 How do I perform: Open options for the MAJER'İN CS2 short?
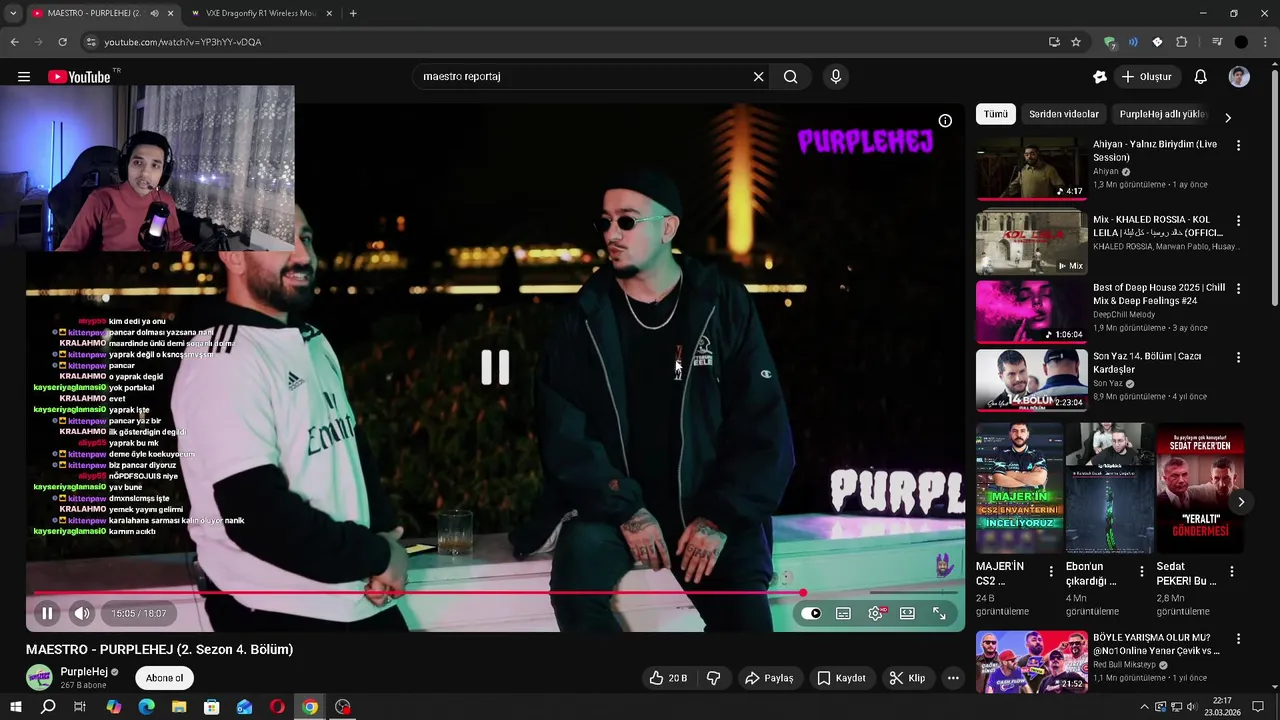click(1050, 572)
